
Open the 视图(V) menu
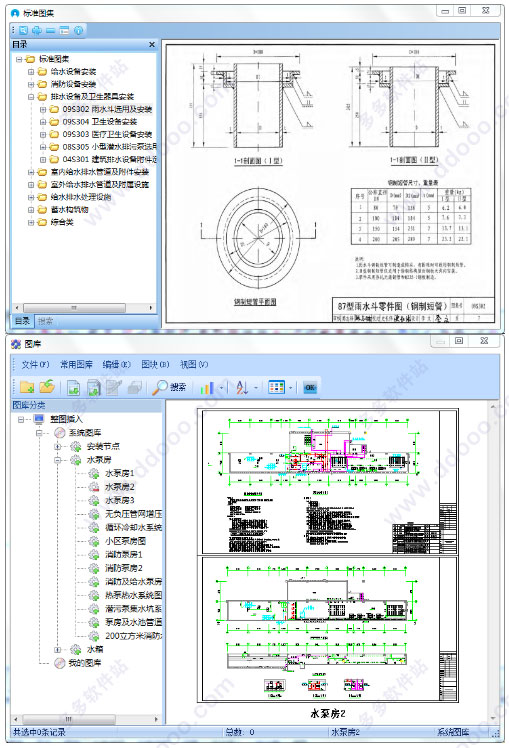tap(194, 364)
